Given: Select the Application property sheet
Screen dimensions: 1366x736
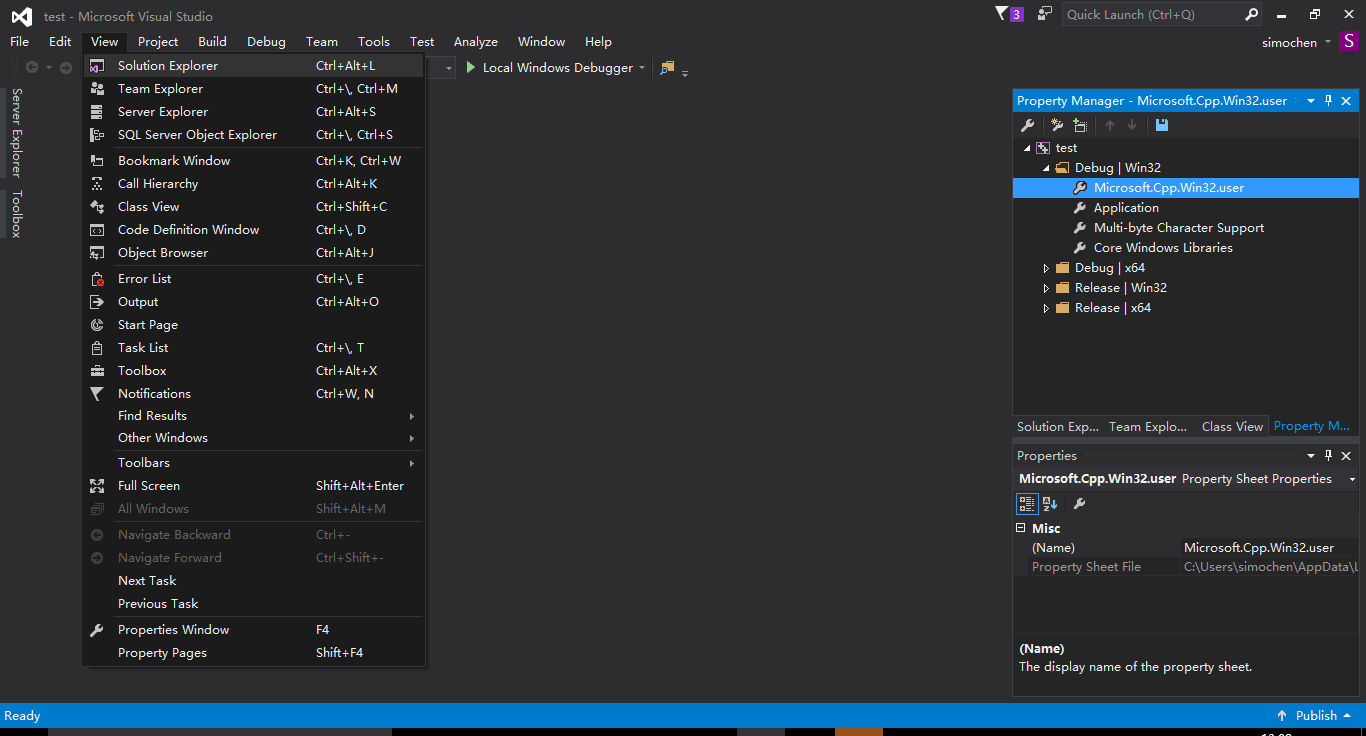Looking at the screenshot, I should [1126, 208].
